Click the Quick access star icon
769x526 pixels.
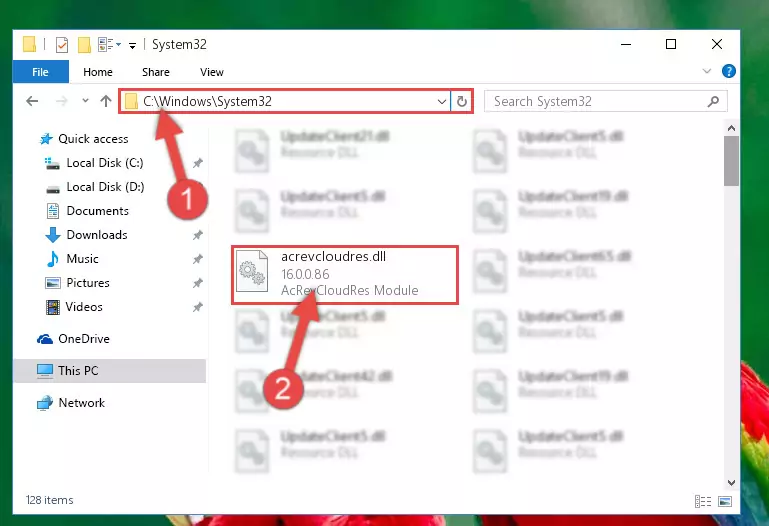coord(46,139)
